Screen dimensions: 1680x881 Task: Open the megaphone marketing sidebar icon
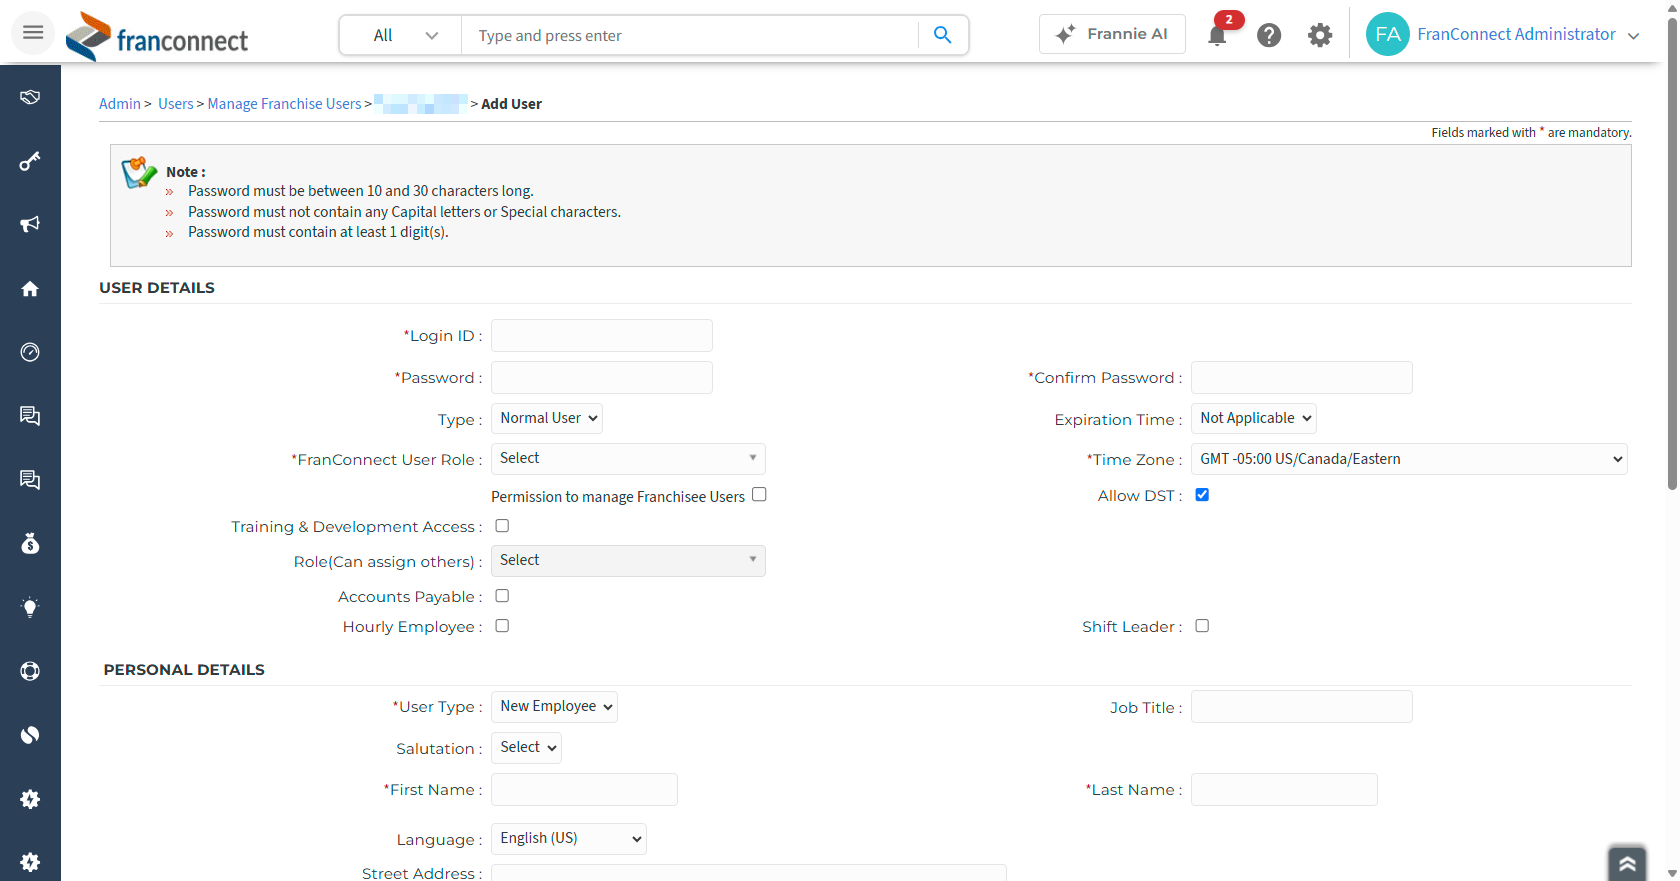[30, 224]
